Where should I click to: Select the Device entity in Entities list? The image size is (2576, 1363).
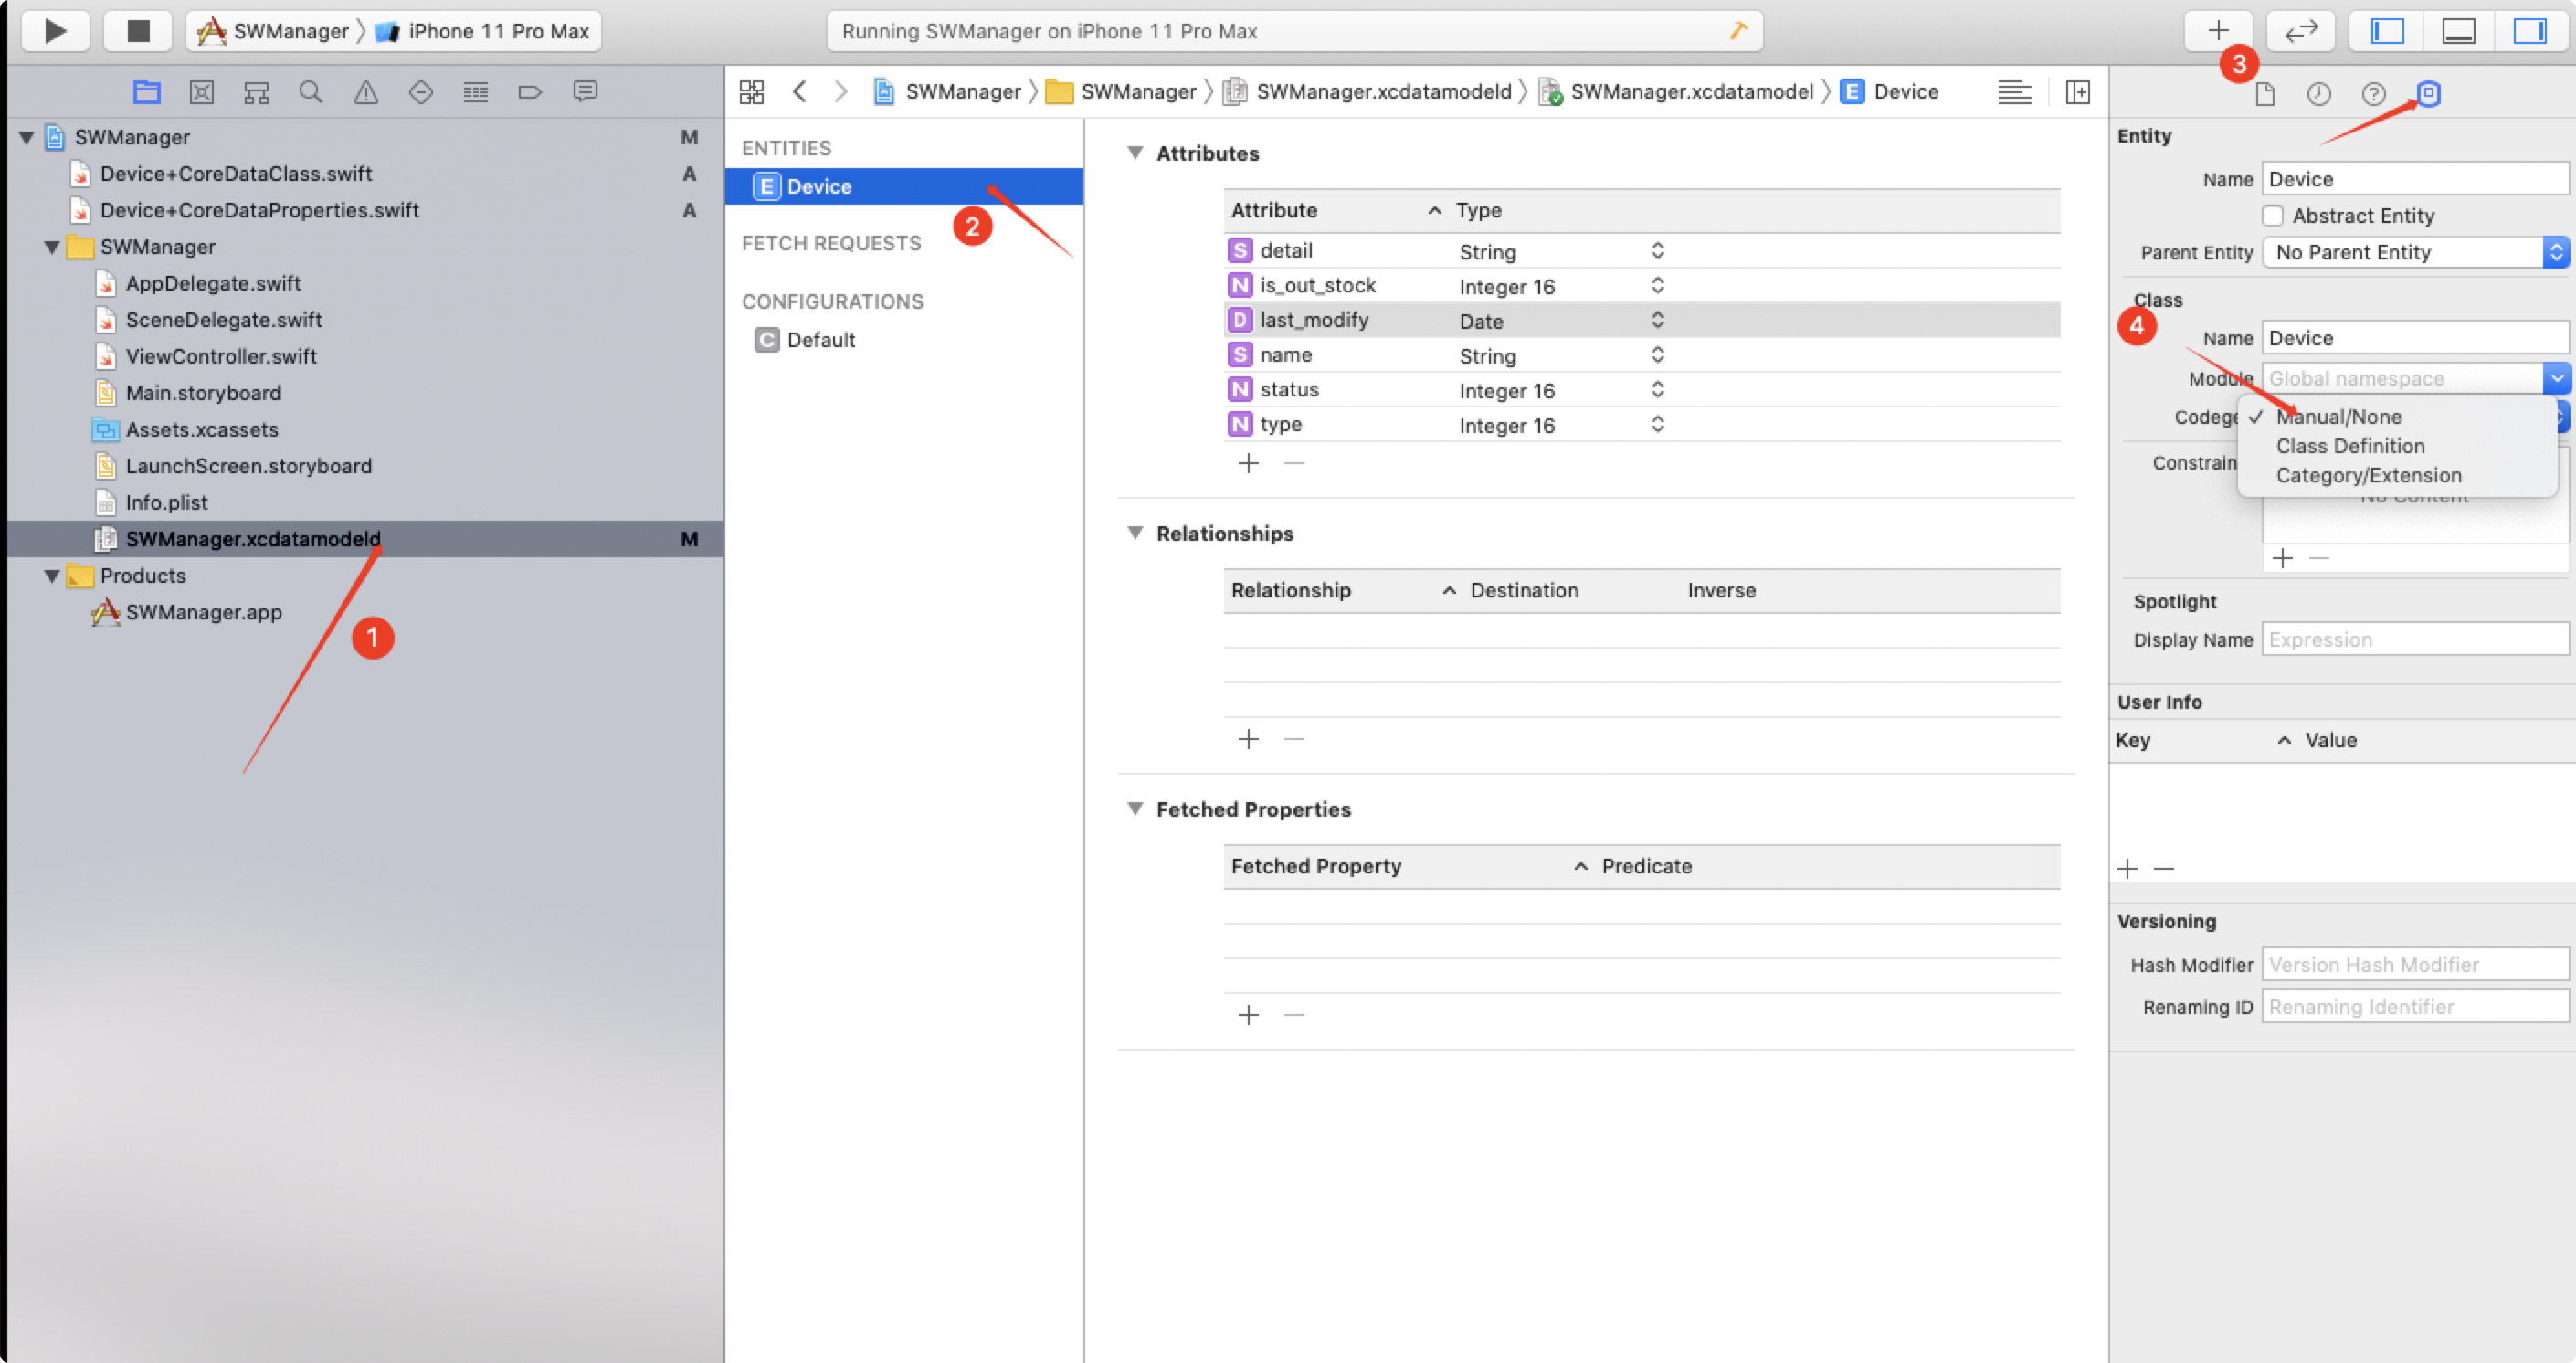(x=819, y=187)
